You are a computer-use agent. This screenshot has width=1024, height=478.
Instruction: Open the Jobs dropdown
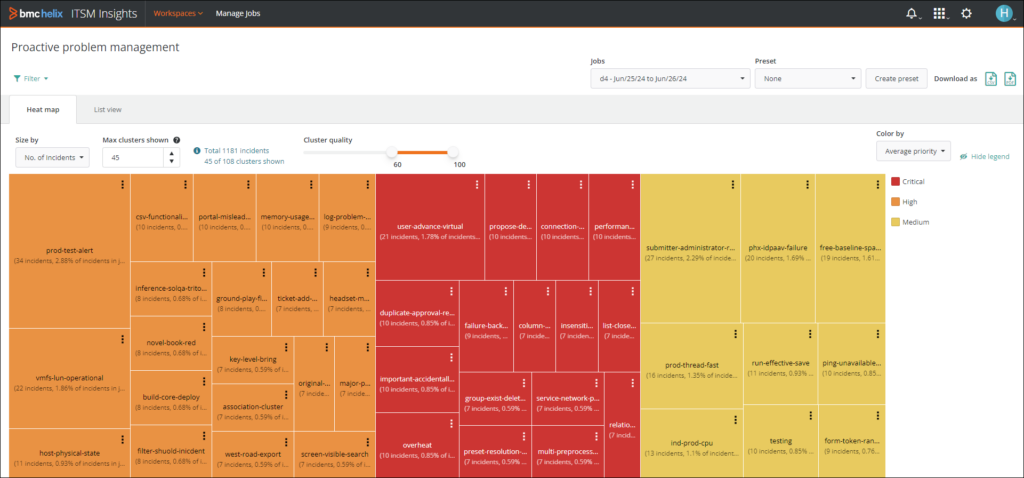tap(669, 78)
